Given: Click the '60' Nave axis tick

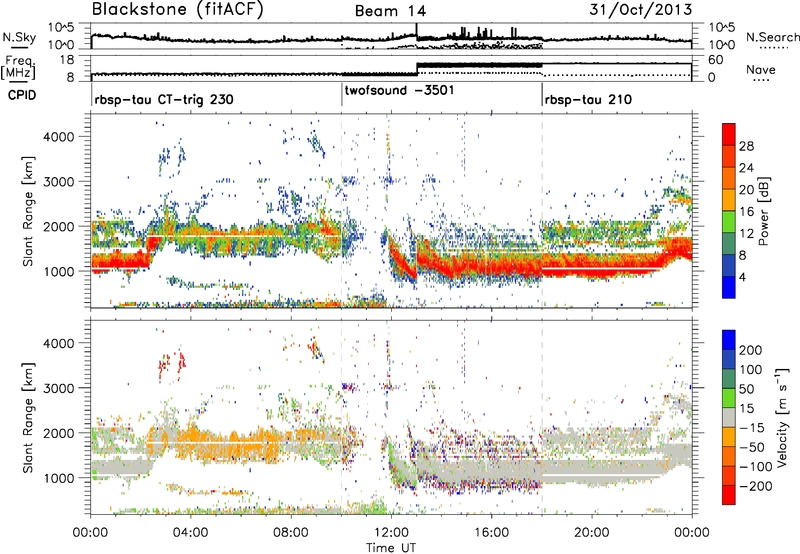Looking at the screenshot, I should click(716, 60).
